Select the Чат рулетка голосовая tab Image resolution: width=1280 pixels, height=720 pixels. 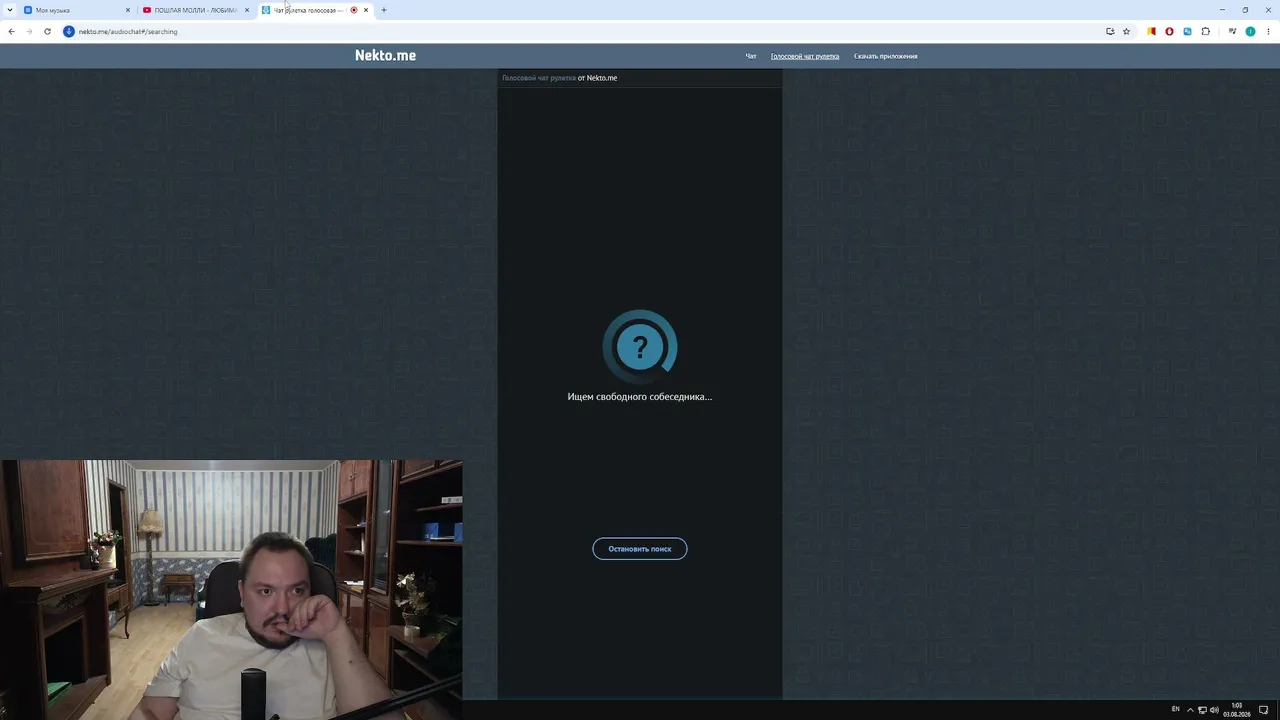point(315,10)
